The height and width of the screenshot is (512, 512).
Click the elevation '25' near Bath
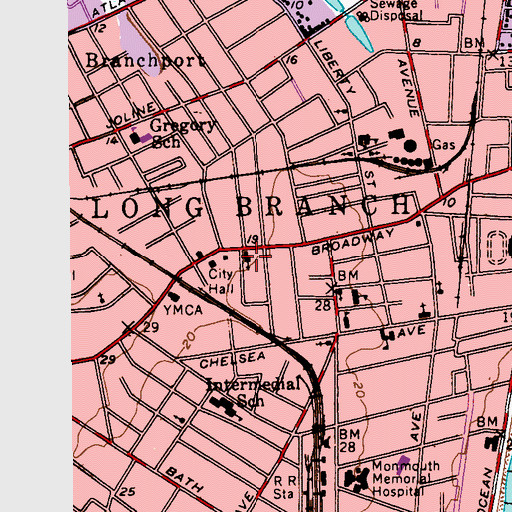(x=128, y=491)
